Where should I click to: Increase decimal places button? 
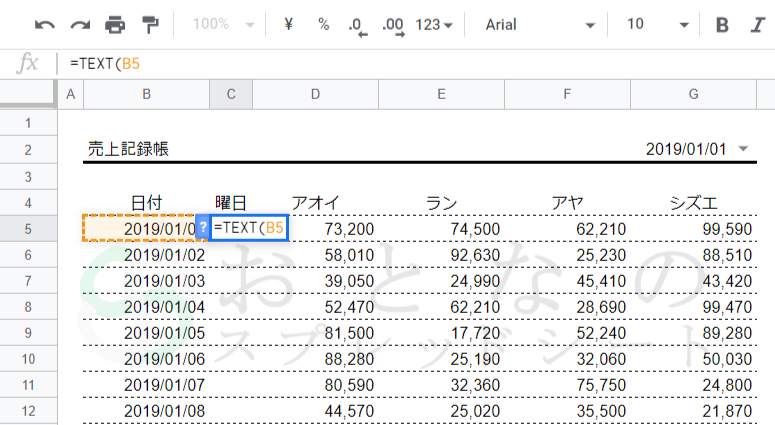[x=394, y=26]
